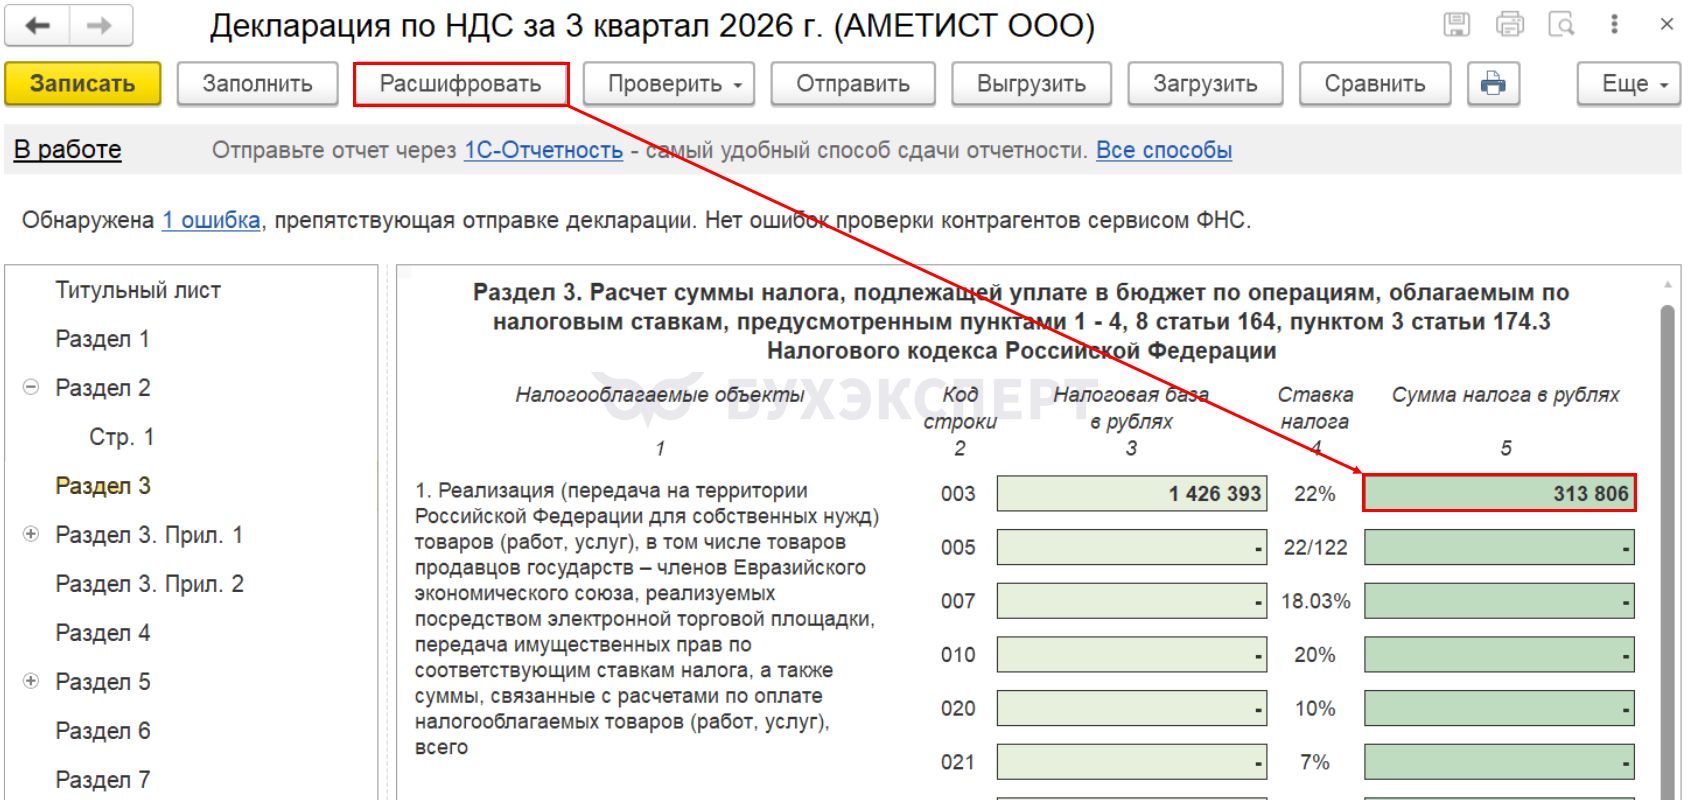This screenshot has width=1689, height=800.
Task: Open the print preview magnifier icon
Action: (x=1562, y=24)
